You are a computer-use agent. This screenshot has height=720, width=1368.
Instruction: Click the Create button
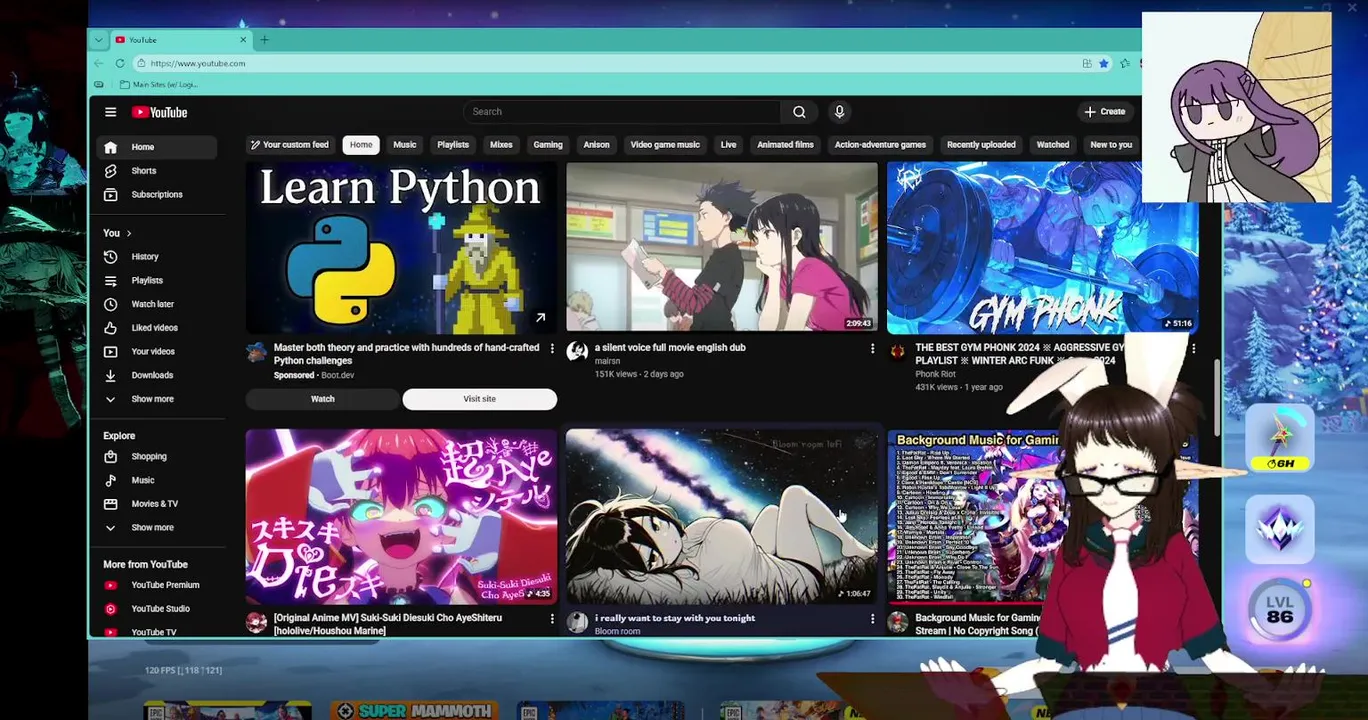pos(1105,112)
